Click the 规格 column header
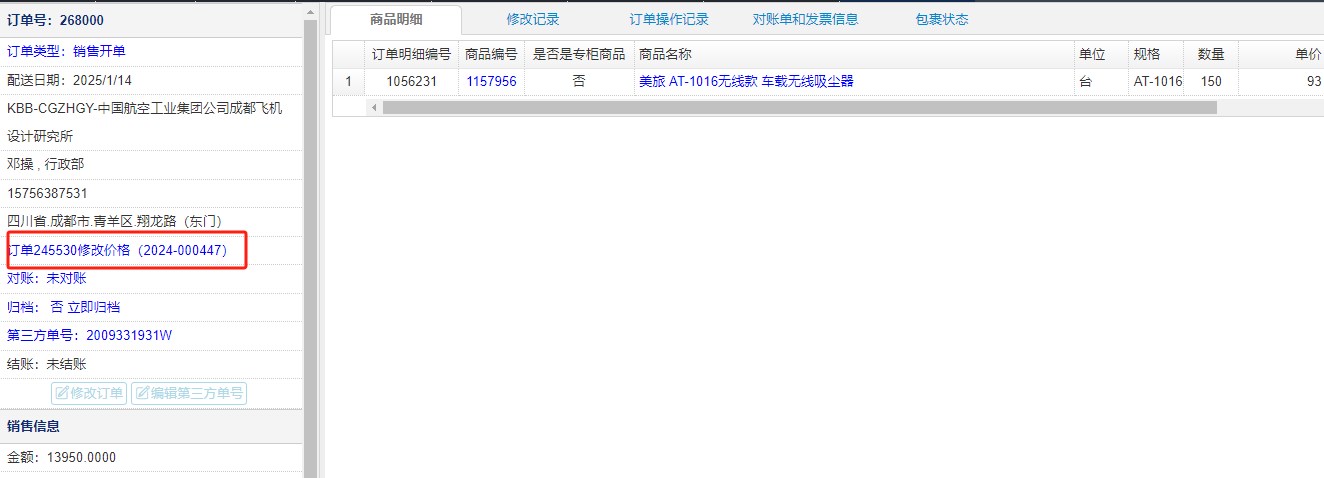Image resolution: width=1324 pixels, height=478 pixels. click(1155, 54)
